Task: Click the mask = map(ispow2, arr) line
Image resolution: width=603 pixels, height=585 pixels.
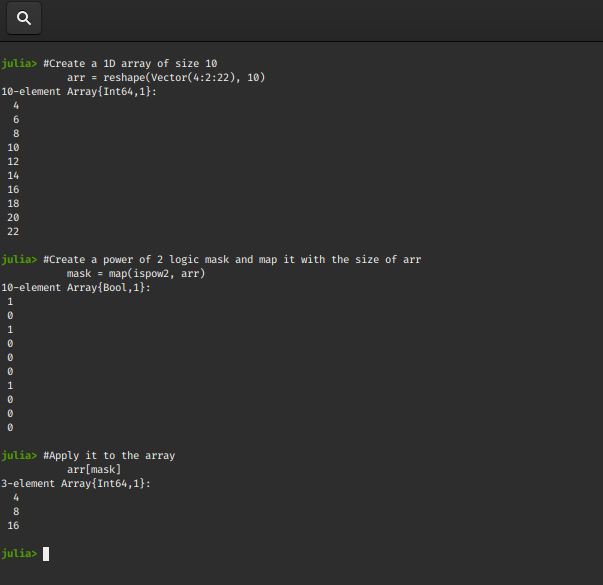Action: tap(135, 273)
